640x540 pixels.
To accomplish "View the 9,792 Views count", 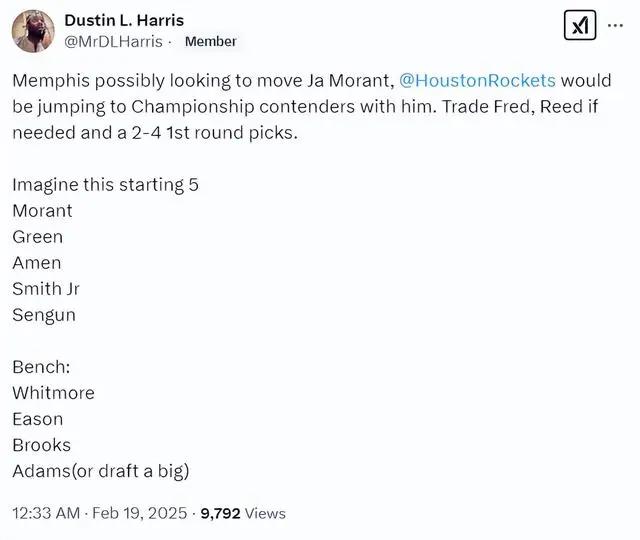I will pos(243,513).
